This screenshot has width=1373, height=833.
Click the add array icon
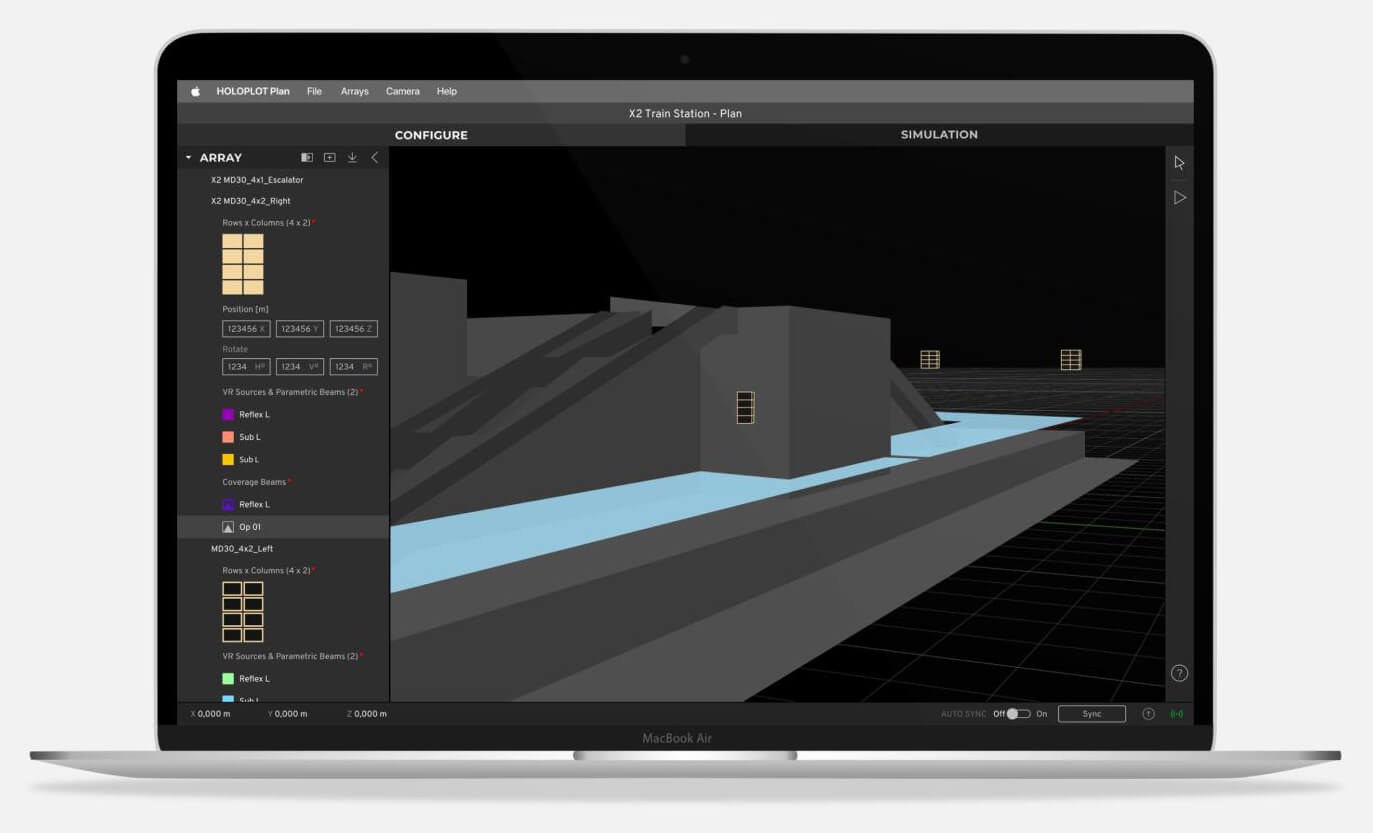[x=330, y=158]
